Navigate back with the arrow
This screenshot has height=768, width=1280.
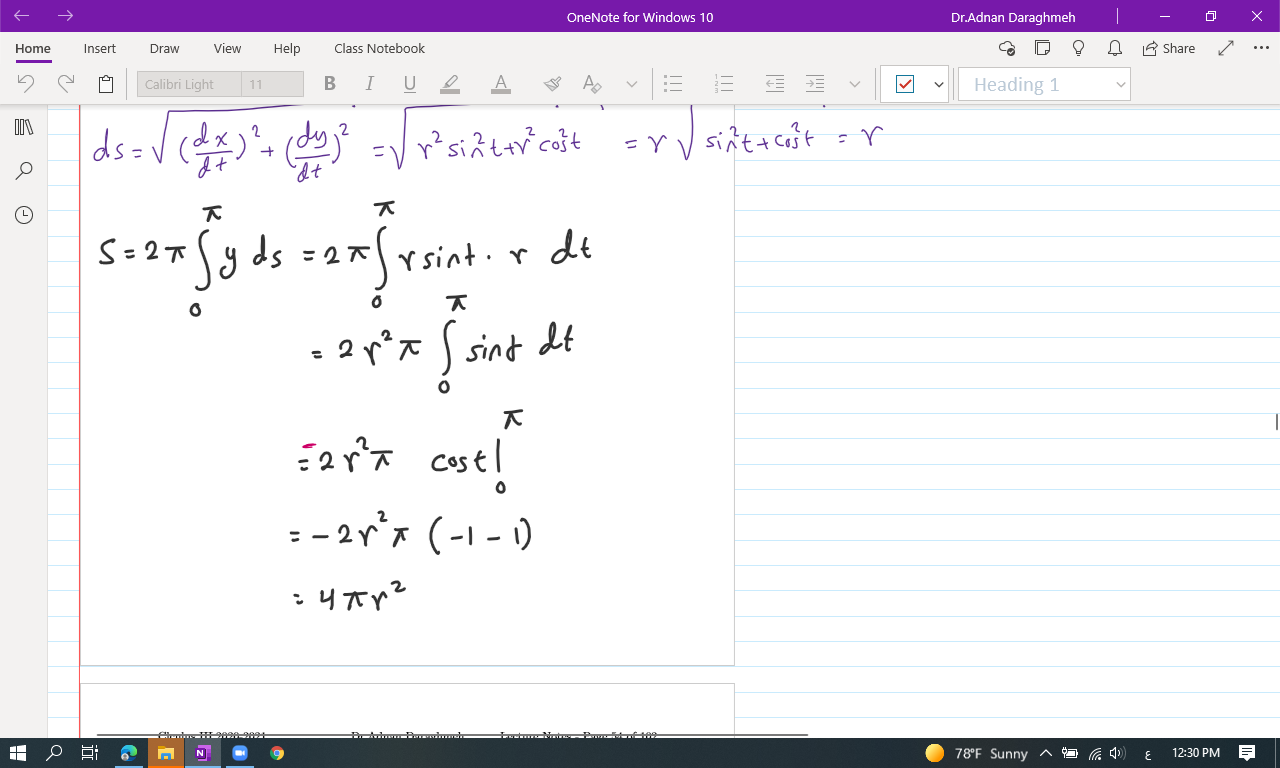tap(22, 16)
